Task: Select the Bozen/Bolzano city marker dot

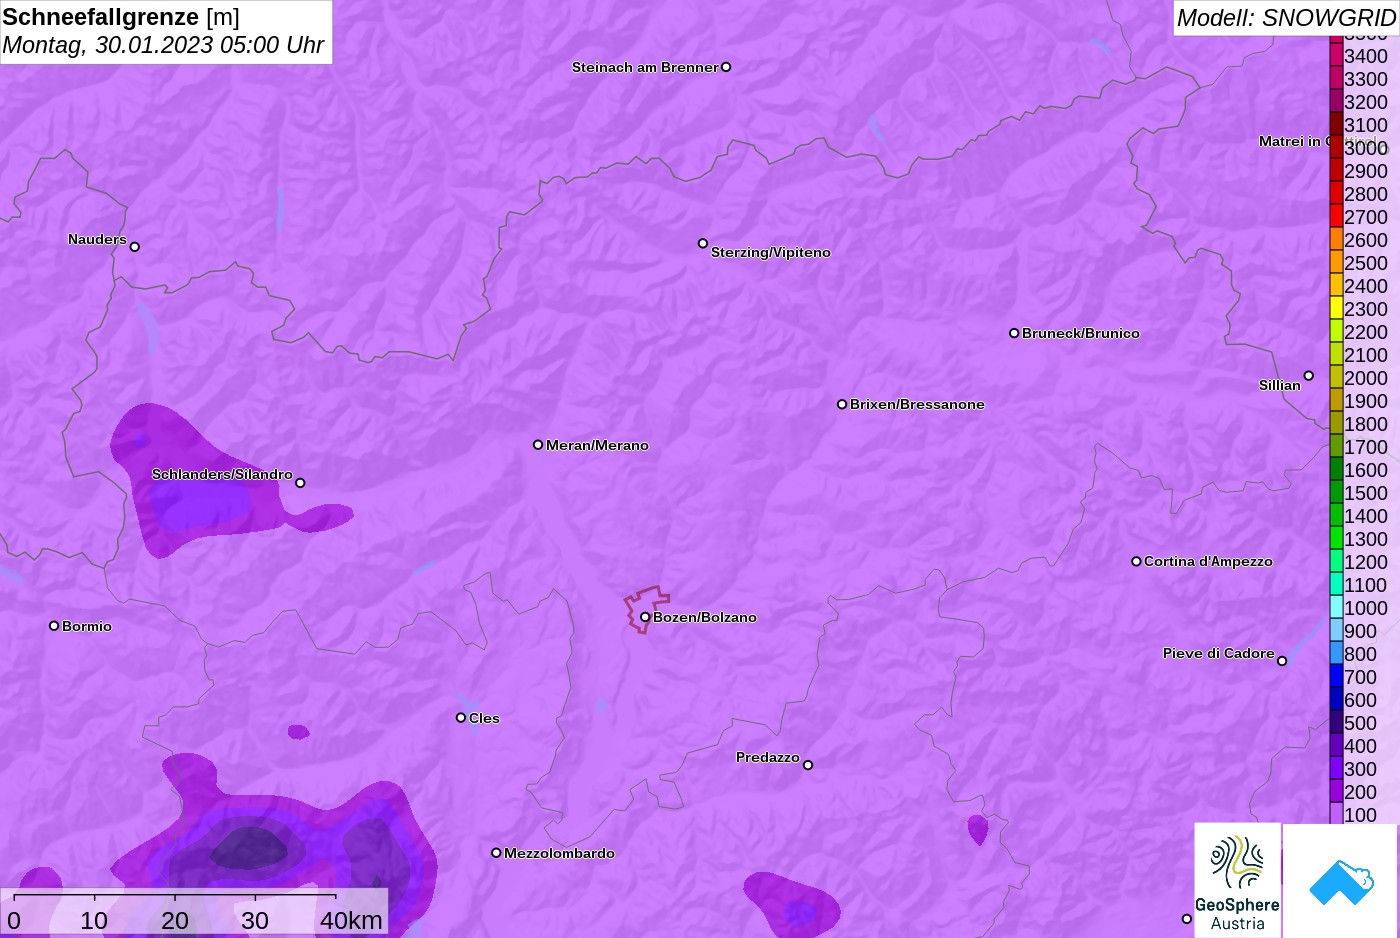Action: pyautogui.click(x=645, y=617)
